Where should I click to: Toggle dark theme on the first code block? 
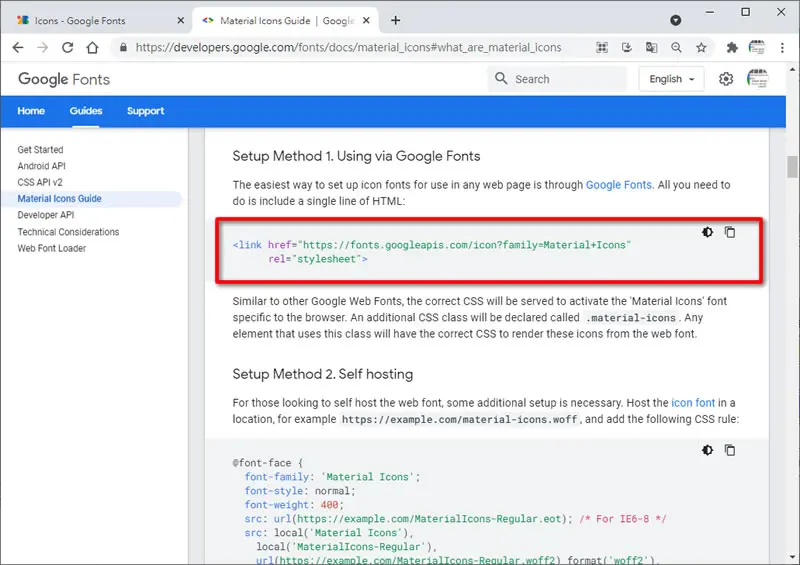pos(707,232)
